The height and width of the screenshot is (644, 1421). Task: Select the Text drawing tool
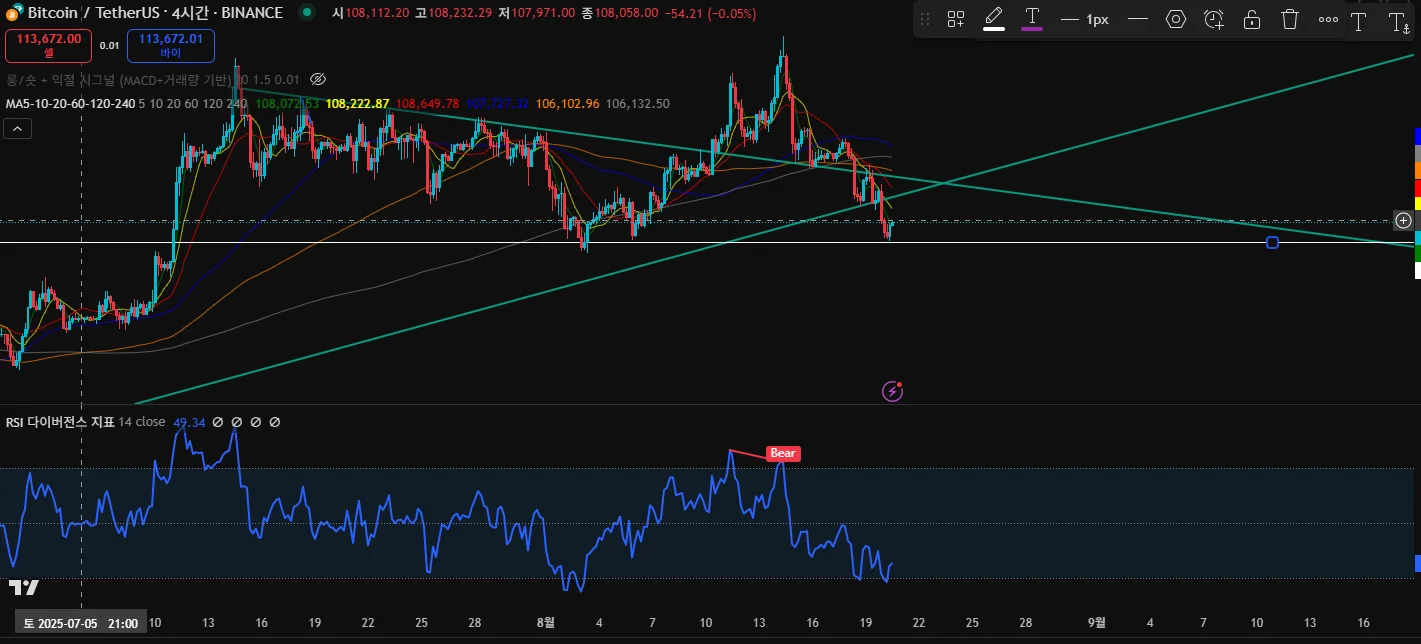click(1358, 21)
